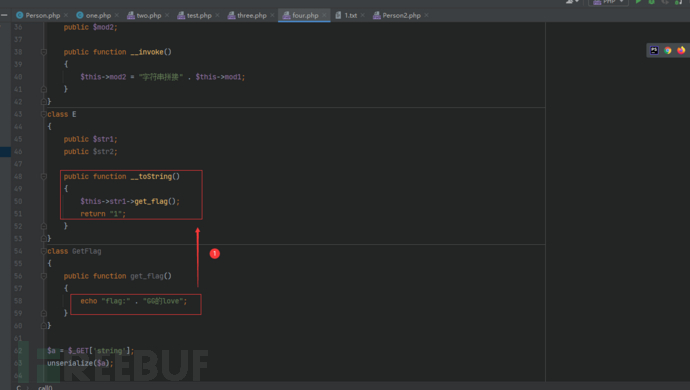This screenshot has width=690, height=390.
Task: Open the test.php editor tab
Action: click(199, 15)
